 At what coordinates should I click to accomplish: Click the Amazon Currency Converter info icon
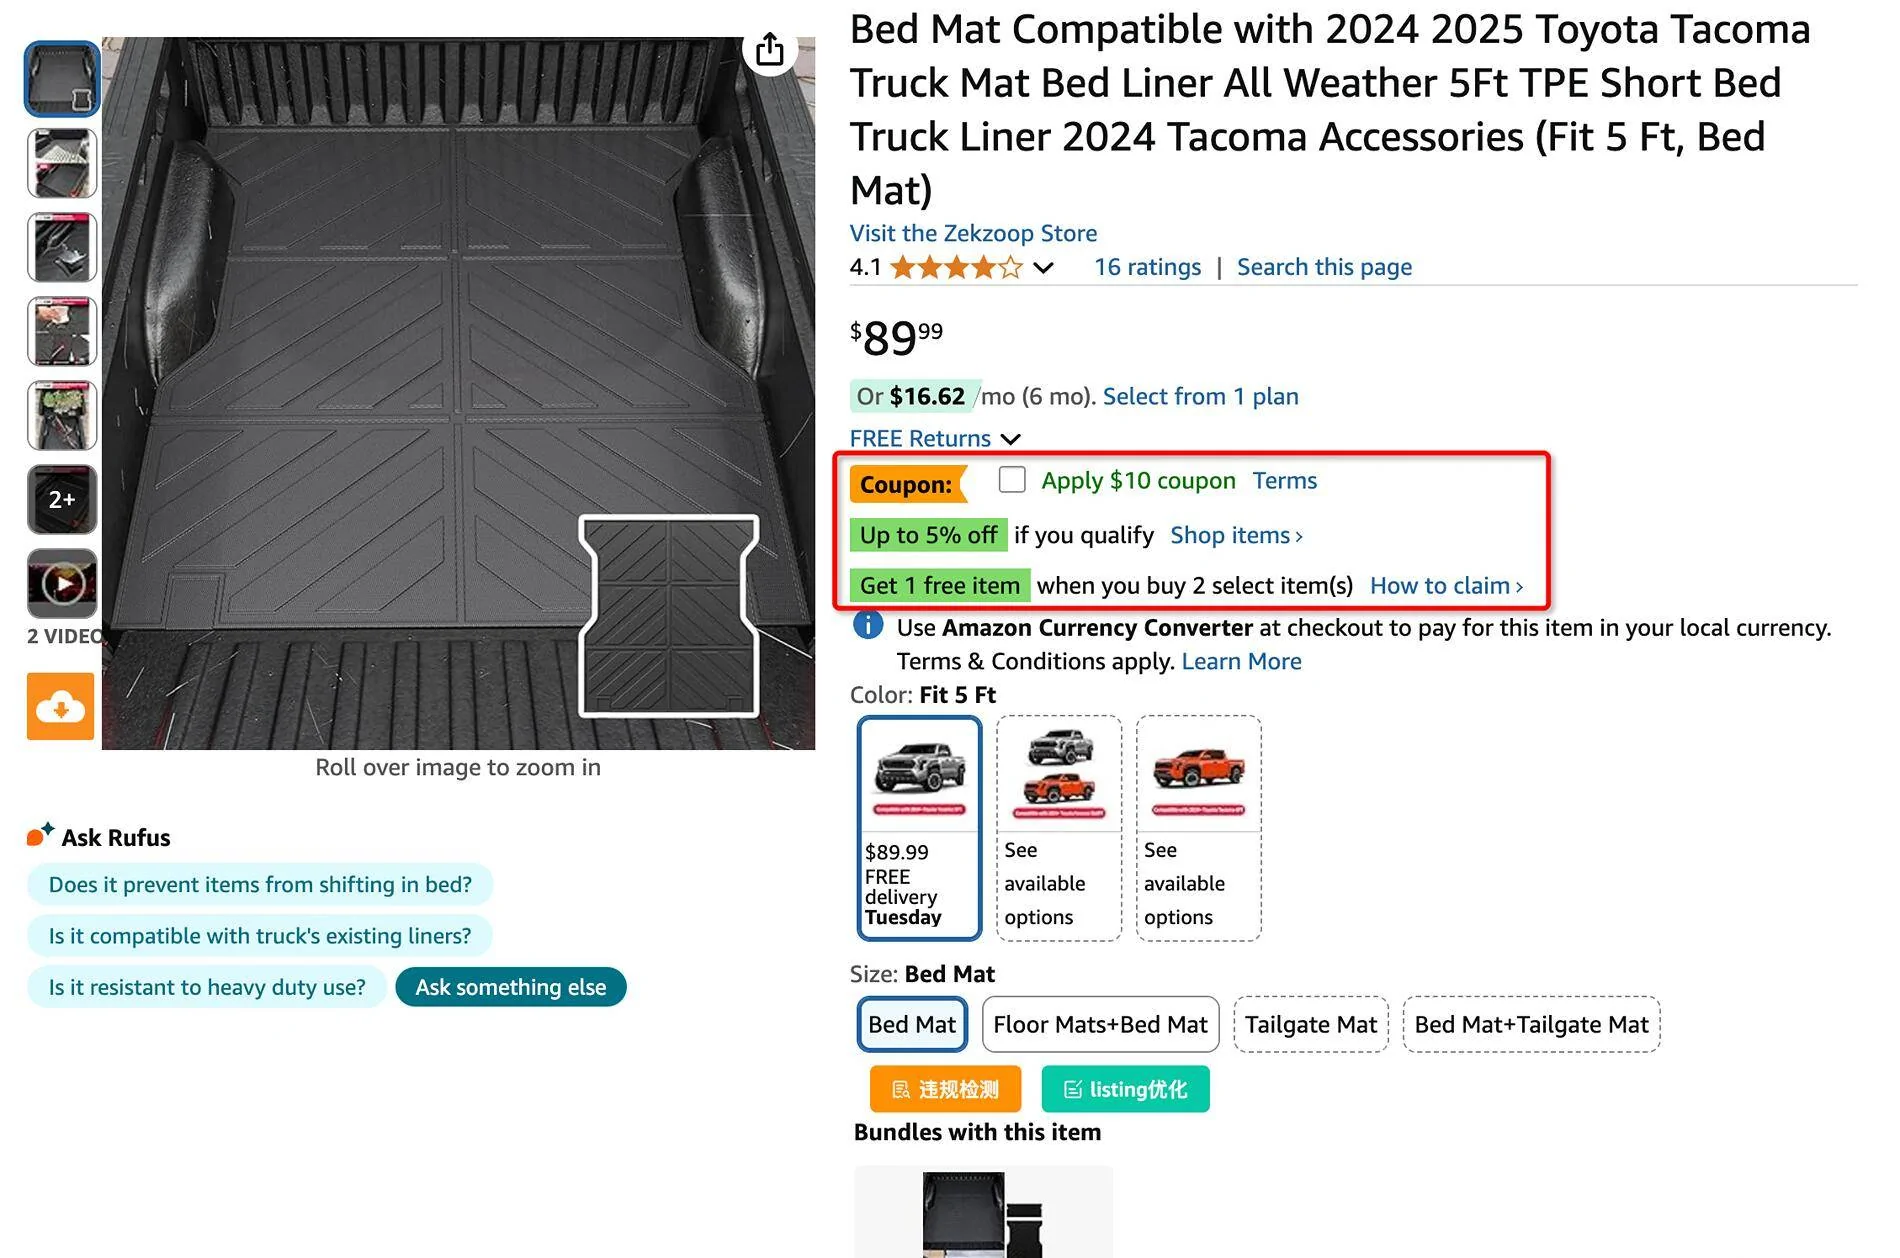pyautogui.click(x=867, y=626)
